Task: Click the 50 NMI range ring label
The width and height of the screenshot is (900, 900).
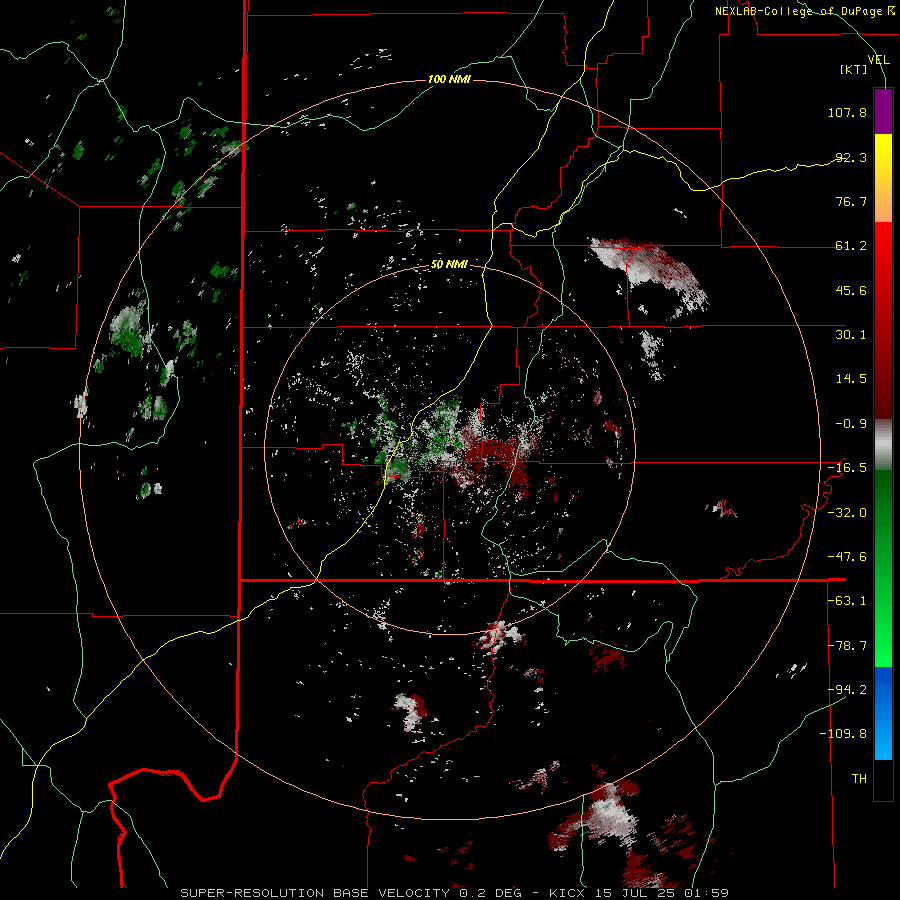Action: pyautogui.click(x=449, y=264)
